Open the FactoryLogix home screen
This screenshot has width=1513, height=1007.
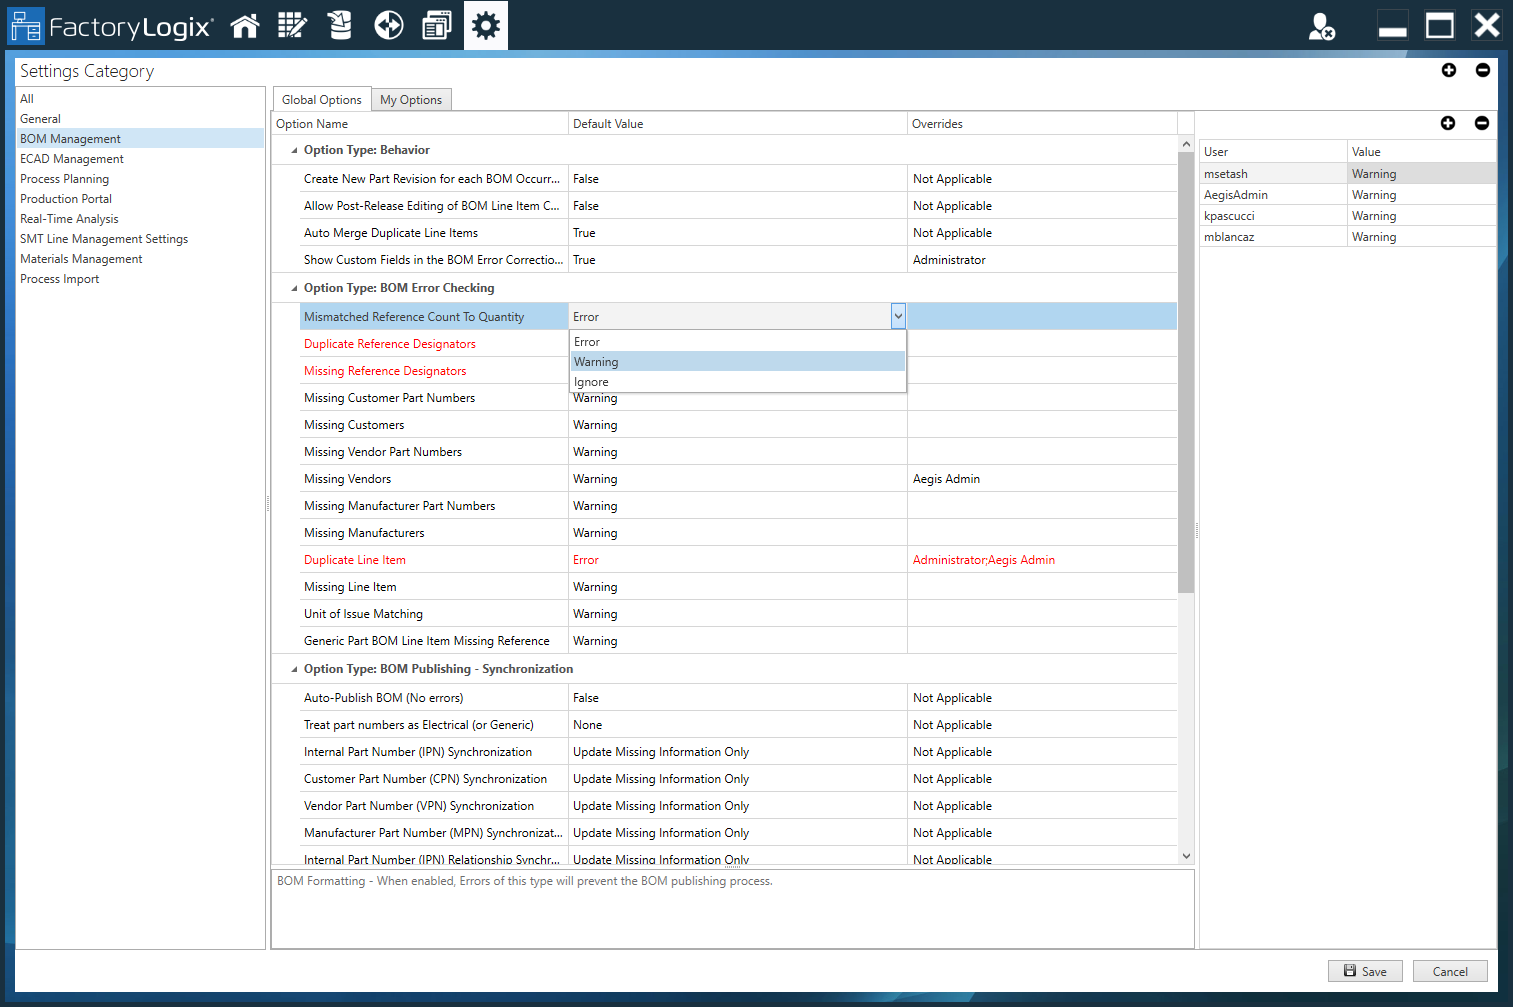tap(245, 25)
